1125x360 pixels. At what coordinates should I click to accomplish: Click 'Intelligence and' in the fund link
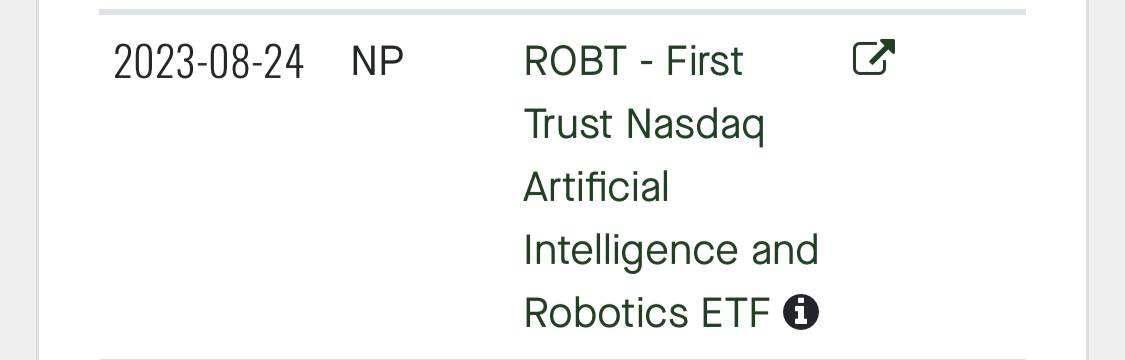[x=671, y=250]
